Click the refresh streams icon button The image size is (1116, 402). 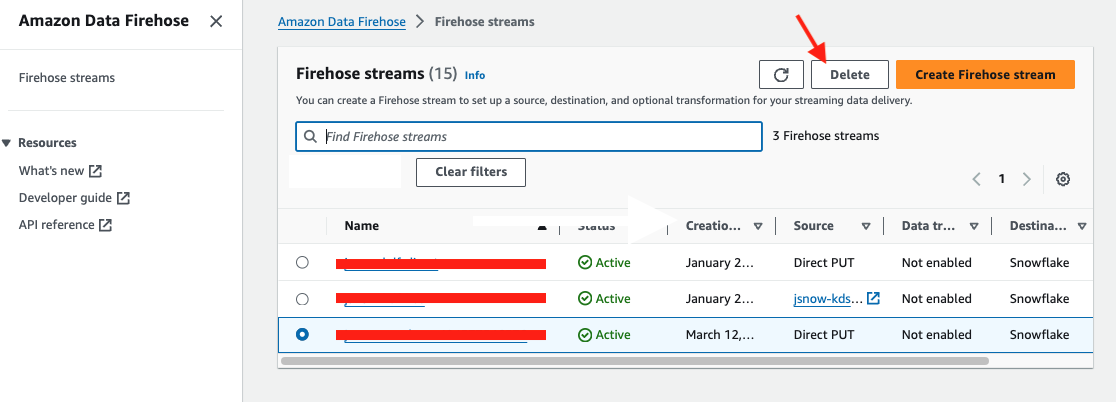pos(781,75)
